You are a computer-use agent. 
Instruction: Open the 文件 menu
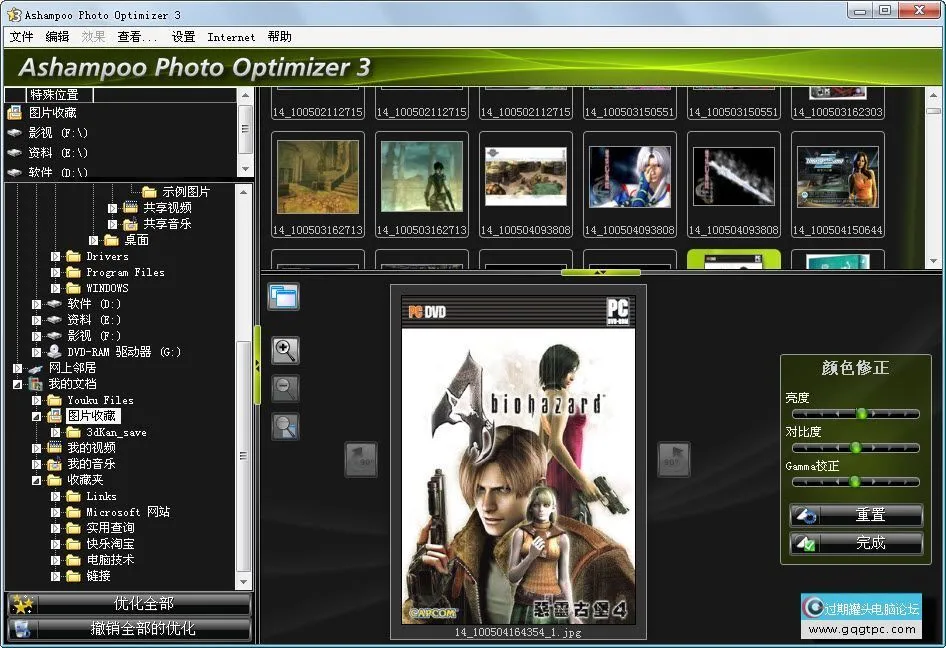pyautogui.click(x=21, y=37)
